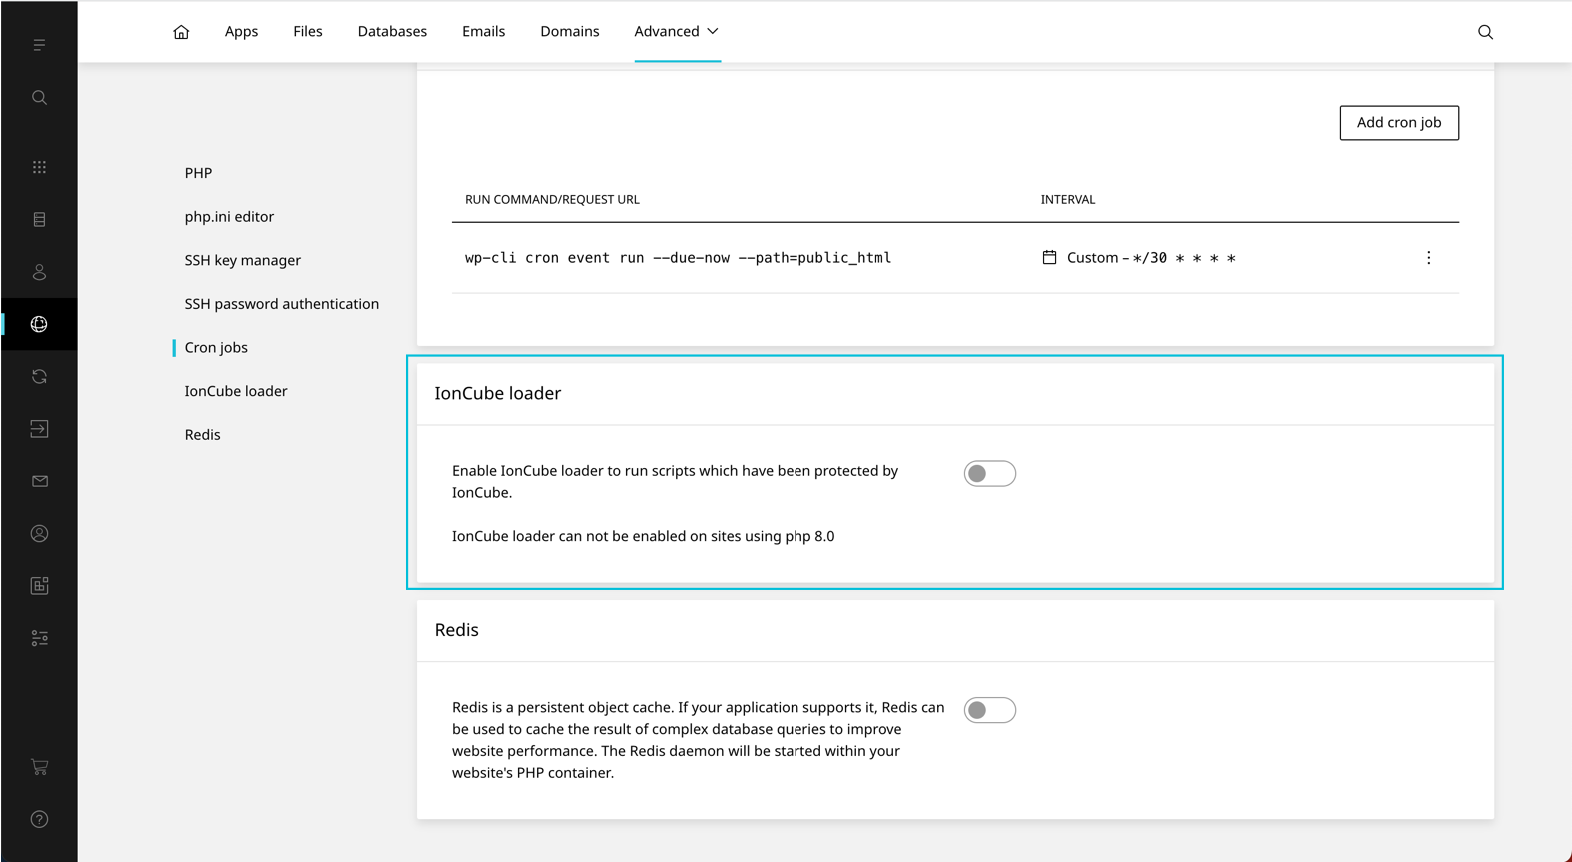Enable the IonCube loader toggle
This screenshot has height=862, width=1572.
click(x=989, y=473)
